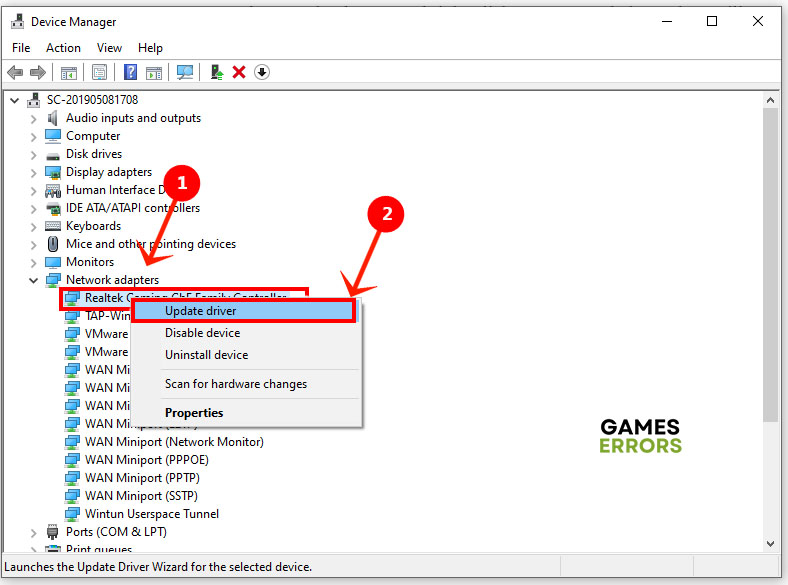Select WAN Miniport (PPTP)
This screenshot has height=585, width=788.
[142, 478]
